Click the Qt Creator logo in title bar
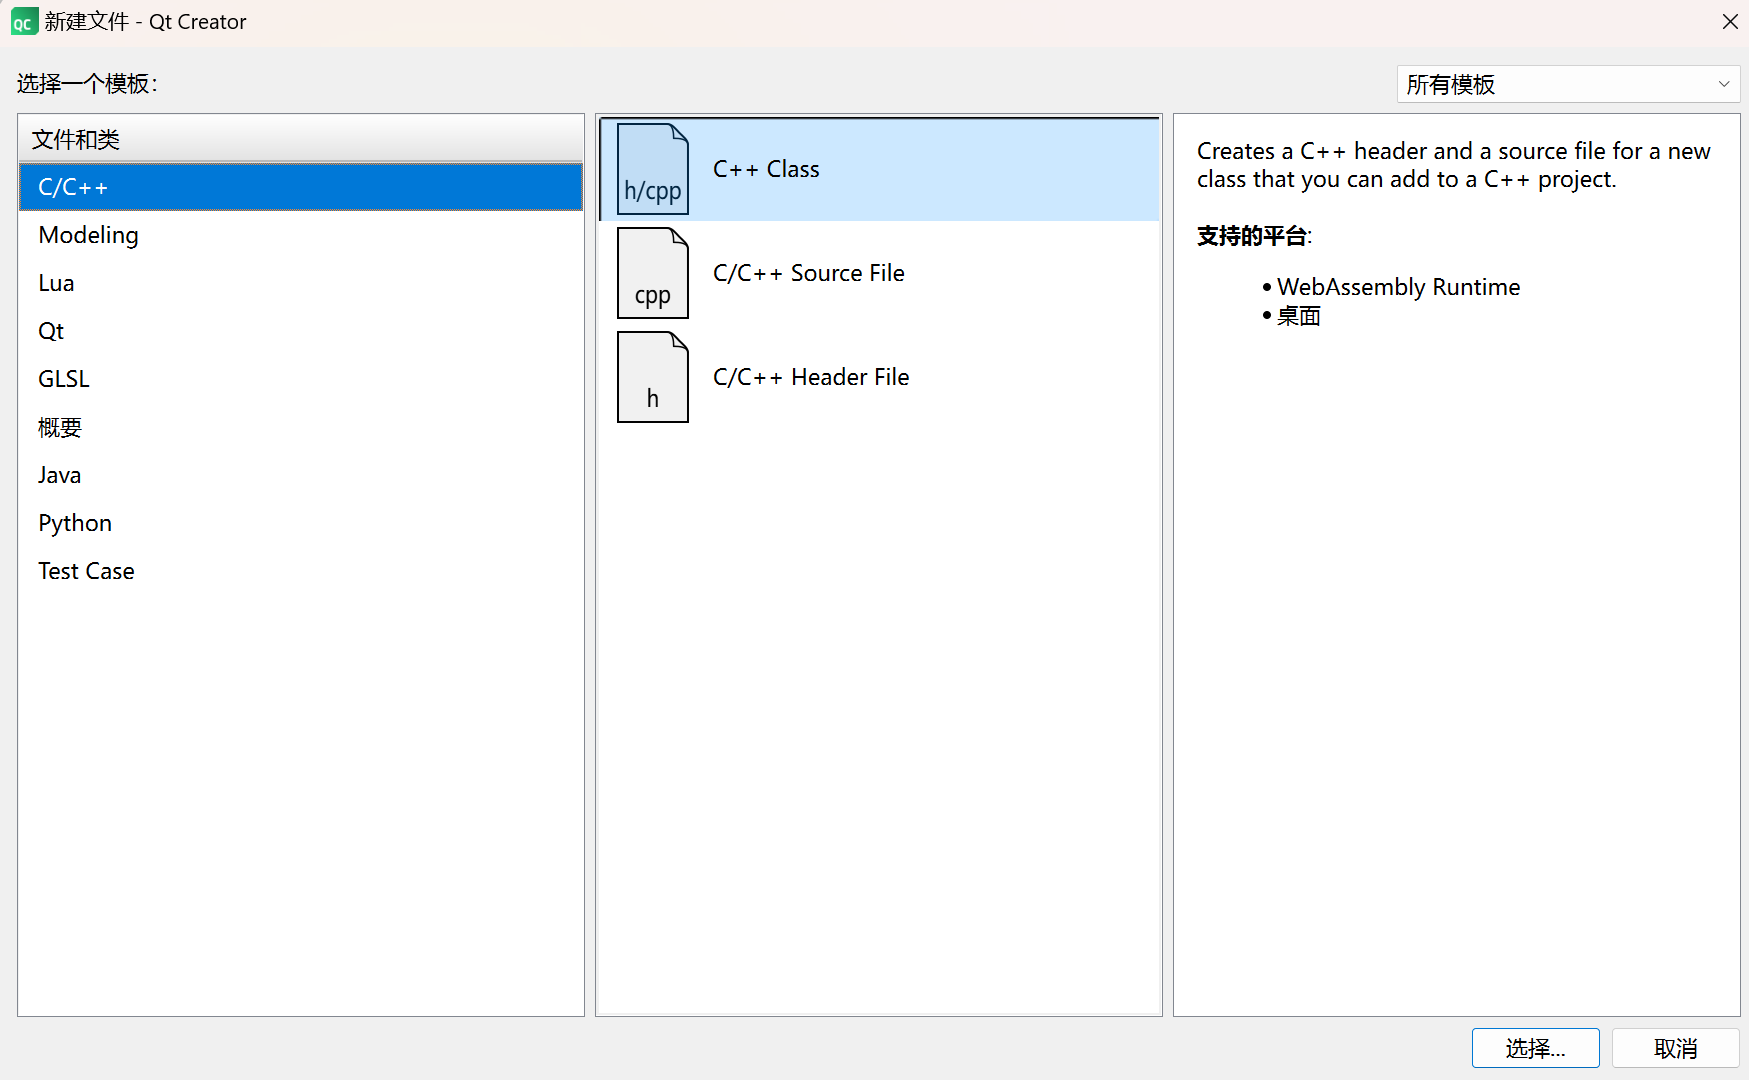This screenshot has height=1080, width=1749. pos(24,22)
